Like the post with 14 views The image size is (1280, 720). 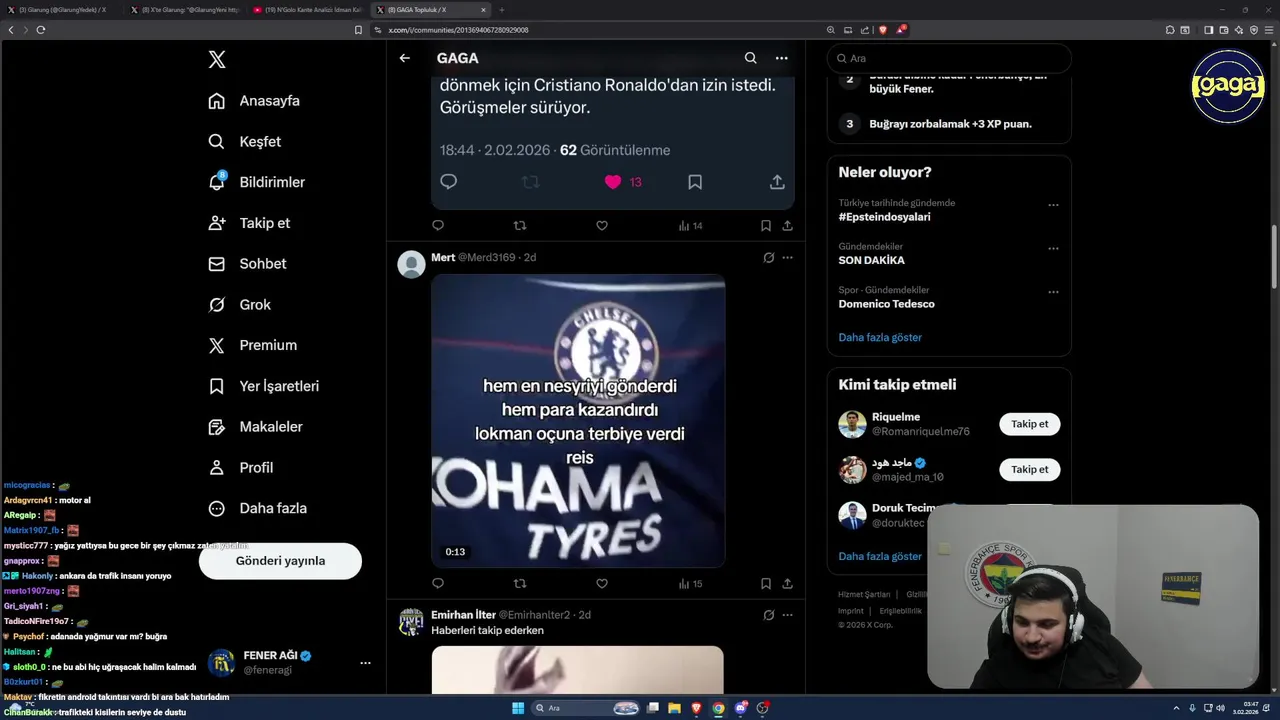pos(602,226)
